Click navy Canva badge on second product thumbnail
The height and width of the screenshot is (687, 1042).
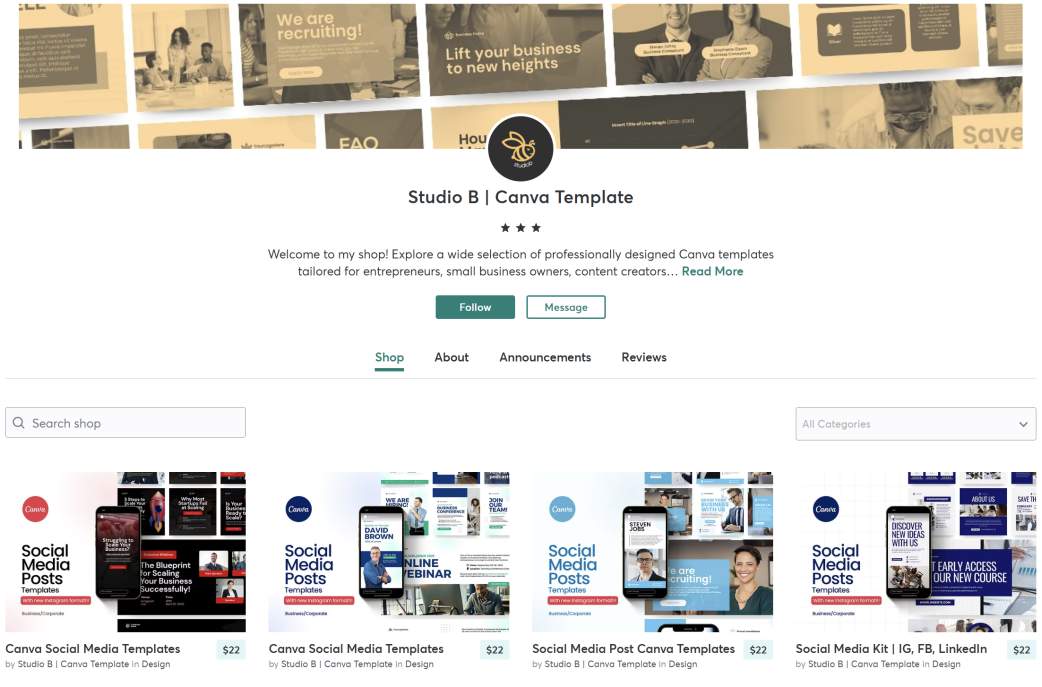click(298, 509)
